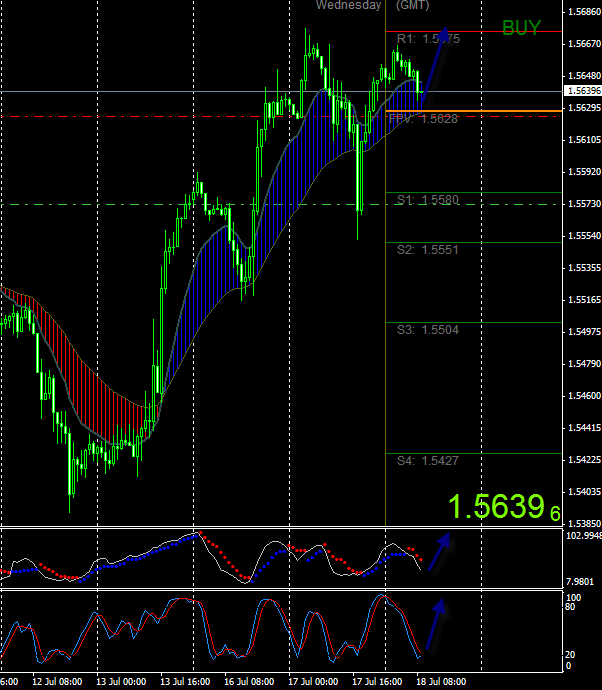Click the 1.54790 price axis value

pyautogui.click(x=584, y=364)
